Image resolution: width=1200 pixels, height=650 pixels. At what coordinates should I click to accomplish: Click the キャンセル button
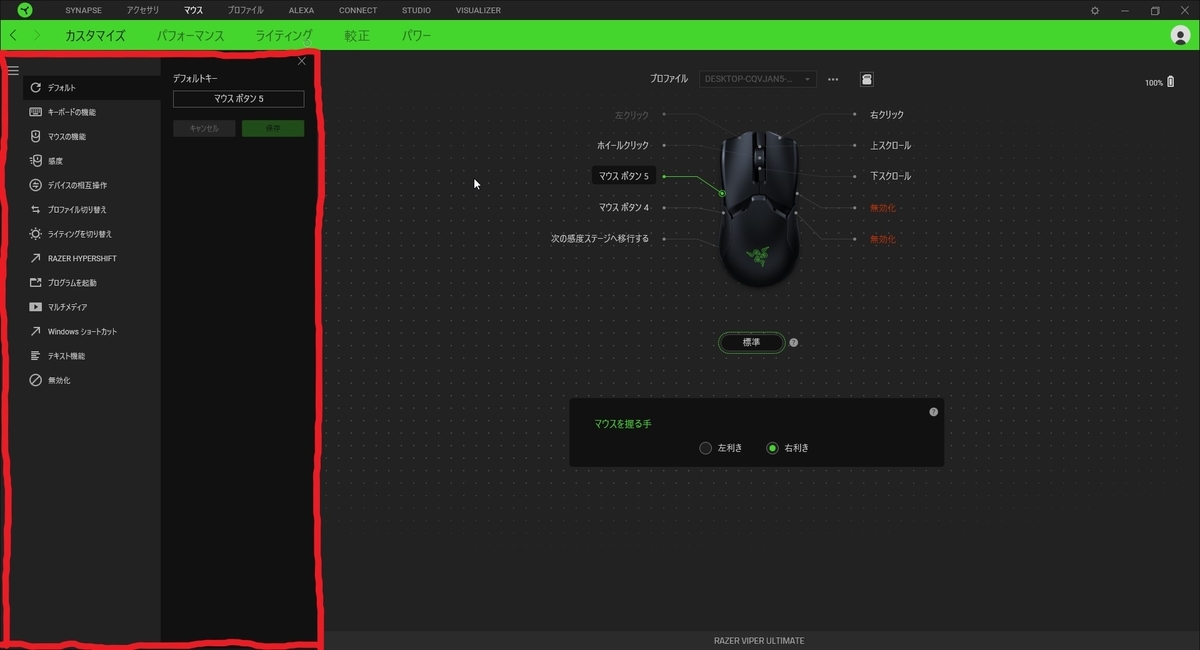204,129
